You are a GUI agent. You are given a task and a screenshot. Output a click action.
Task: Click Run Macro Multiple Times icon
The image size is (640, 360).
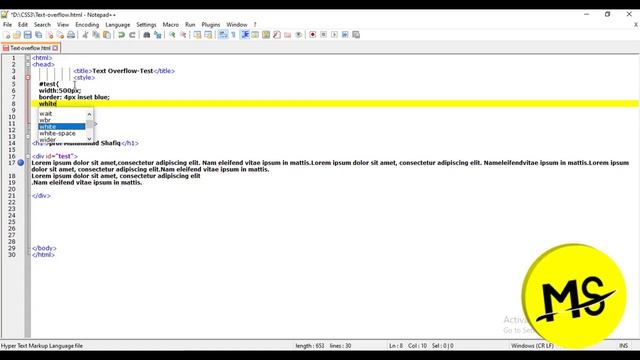click(x=345, y=35)
